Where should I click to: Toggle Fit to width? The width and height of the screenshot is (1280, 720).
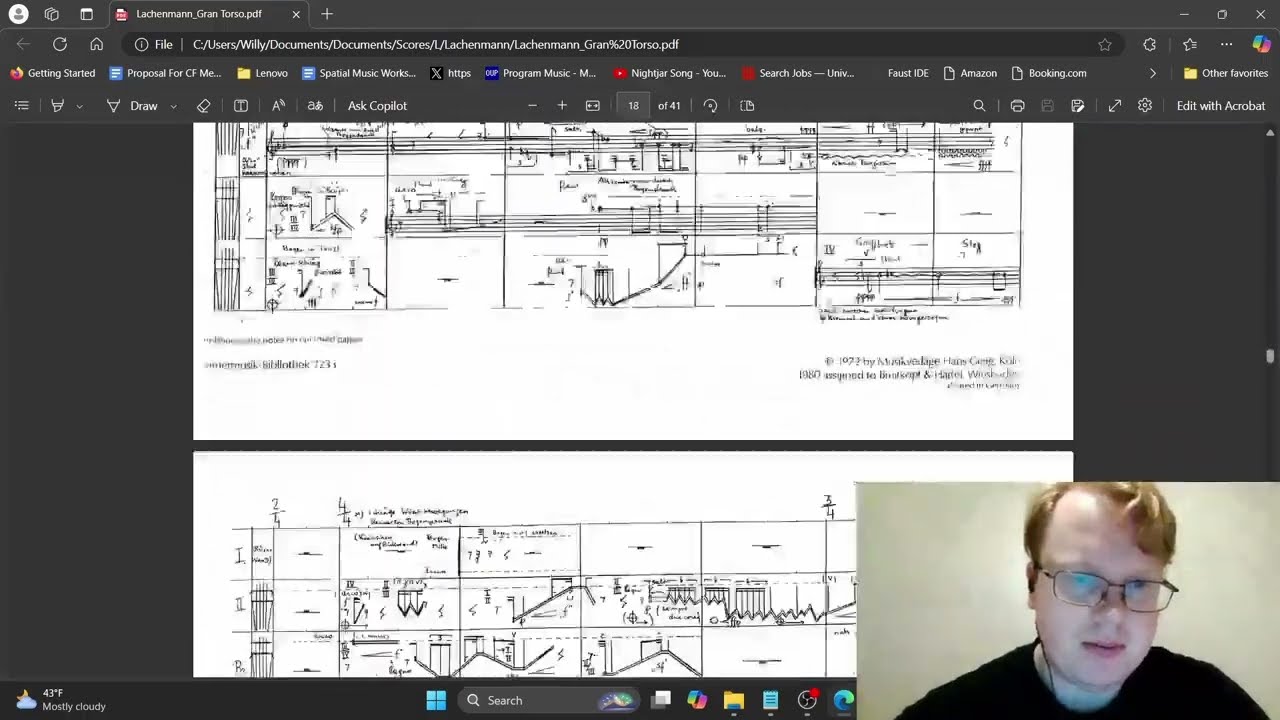tap(592, 105)
